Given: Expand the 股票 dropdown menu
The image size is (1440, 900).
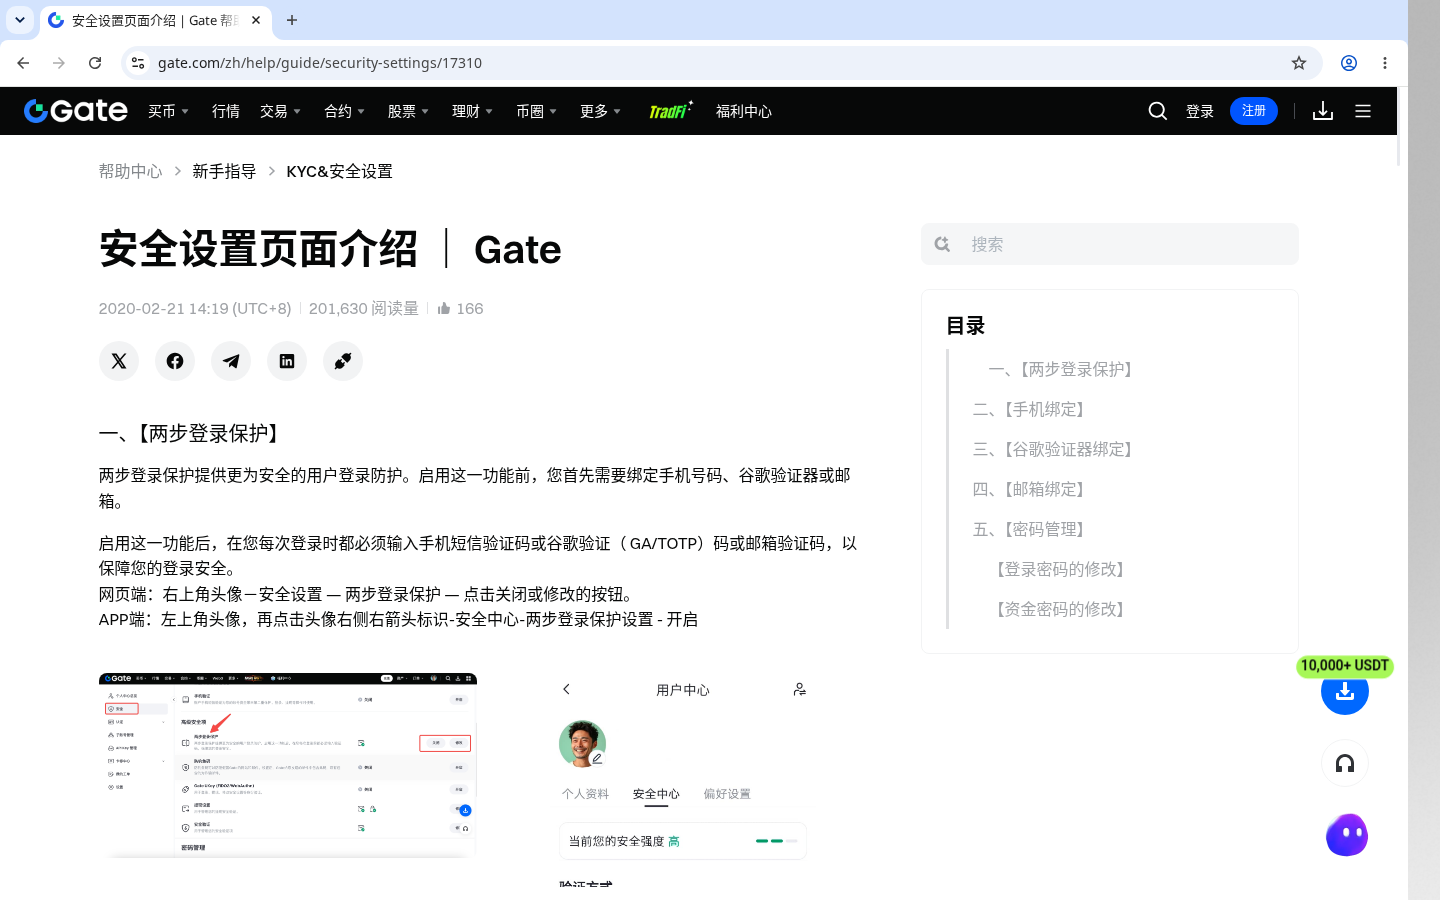Looking at the screenshot, I should pyautogui.click(x=408, y=111).
